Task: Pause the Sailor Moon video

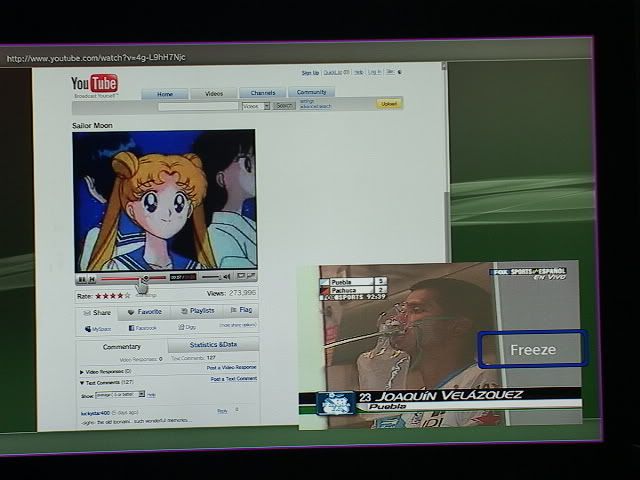Action: tap(82, 279)
